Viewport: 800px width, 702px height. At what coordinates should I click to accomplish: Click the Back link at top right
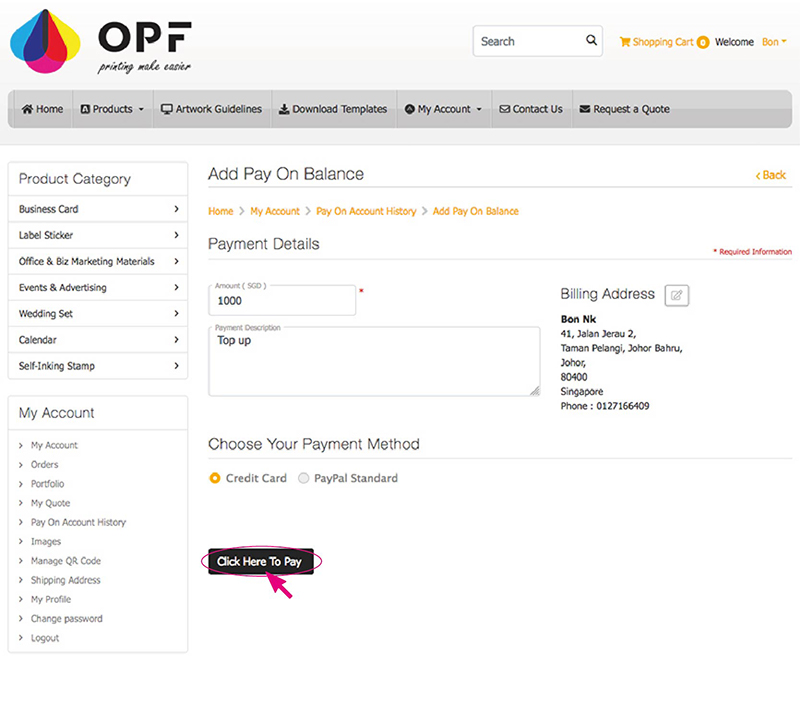[x=770, y=175]
